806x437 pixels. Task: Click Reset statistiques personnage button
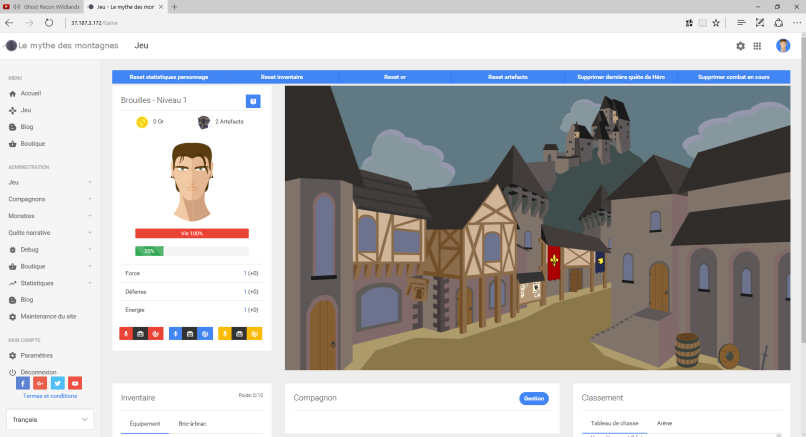pos(169,77)
